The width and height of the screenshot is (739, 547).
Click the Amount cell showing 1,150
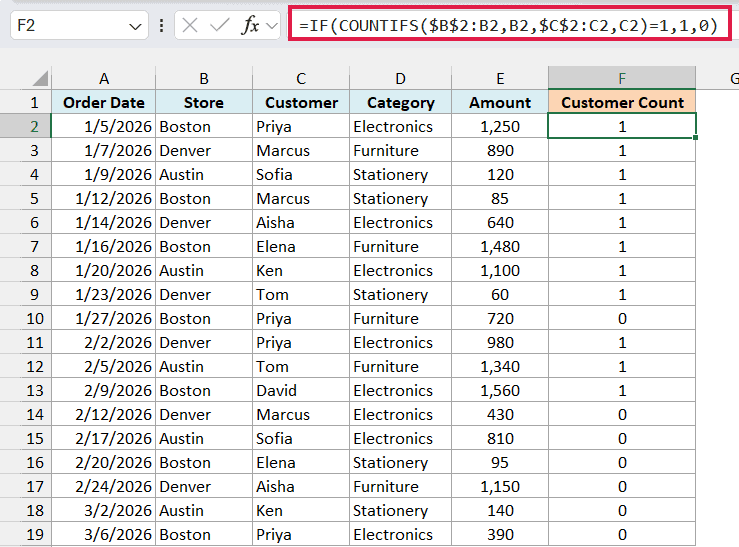pos(500,486)
